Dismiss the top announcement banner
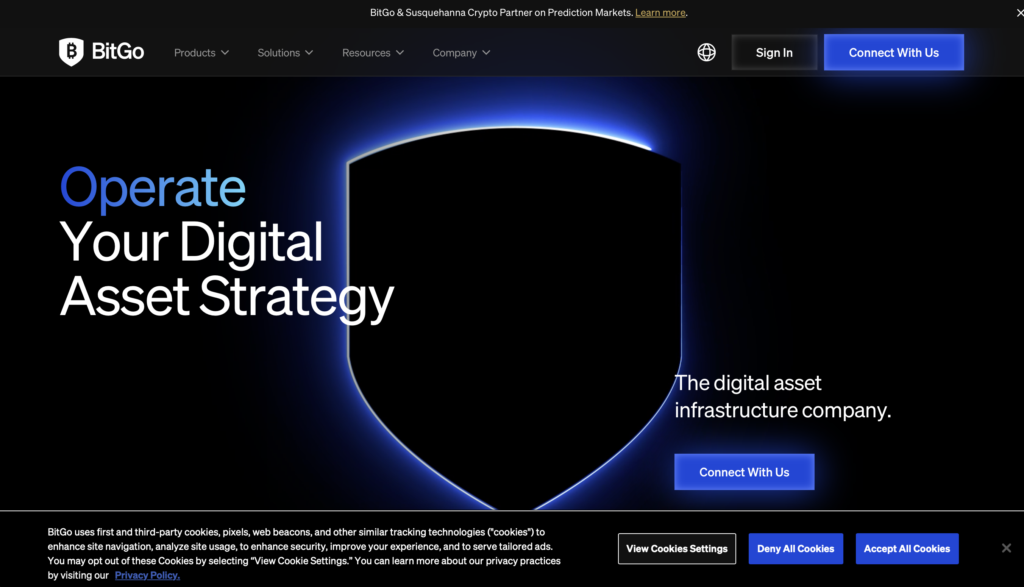The image size is (1024, 587). click(x=1019, y=12)
